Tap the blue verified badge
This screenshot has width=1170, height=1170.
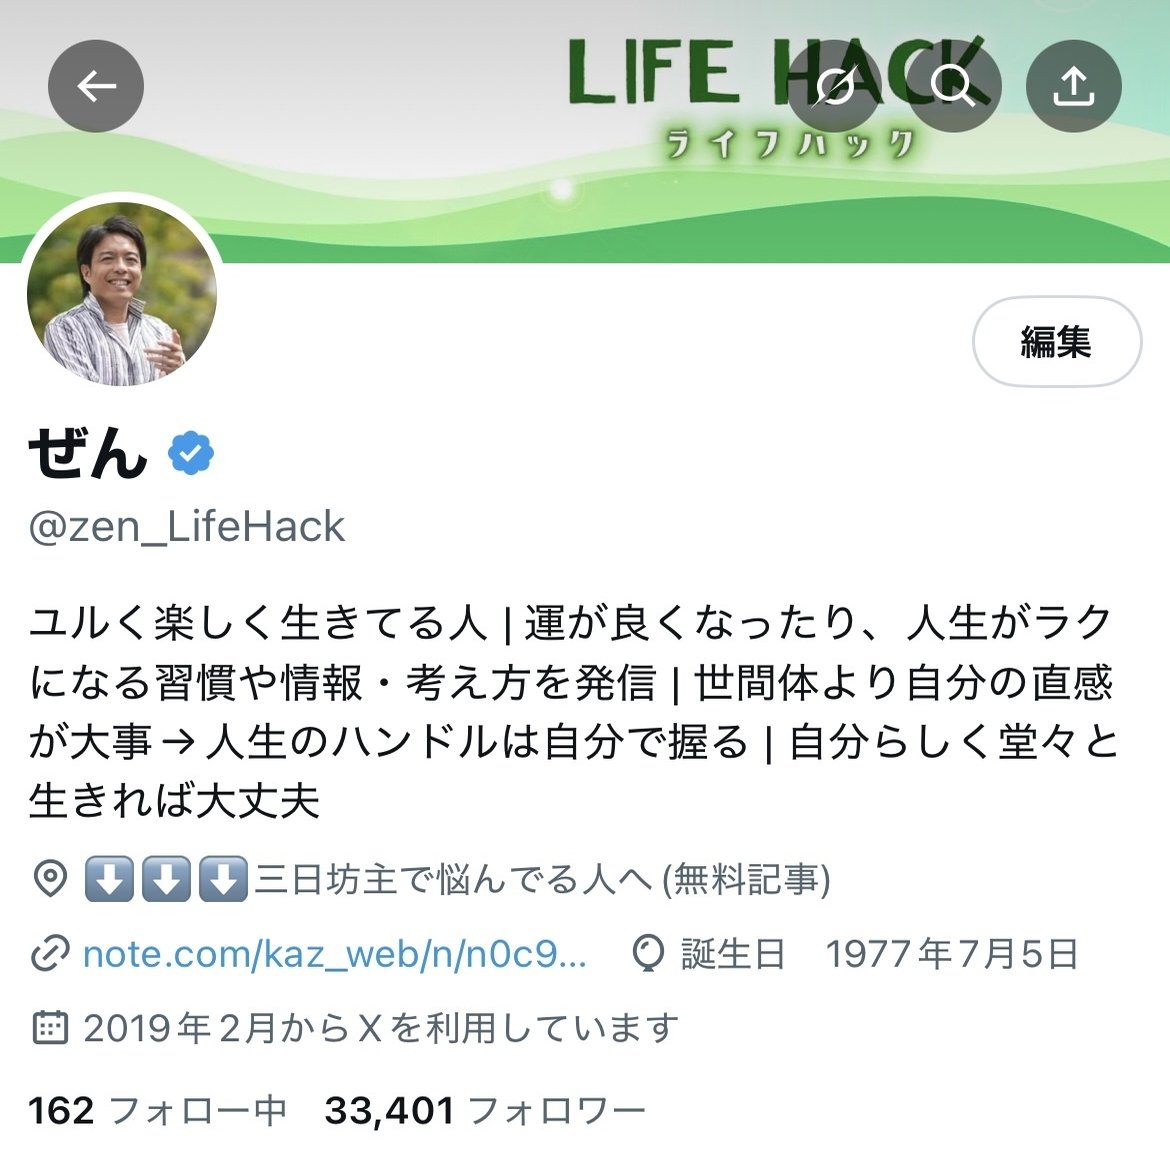191,453
